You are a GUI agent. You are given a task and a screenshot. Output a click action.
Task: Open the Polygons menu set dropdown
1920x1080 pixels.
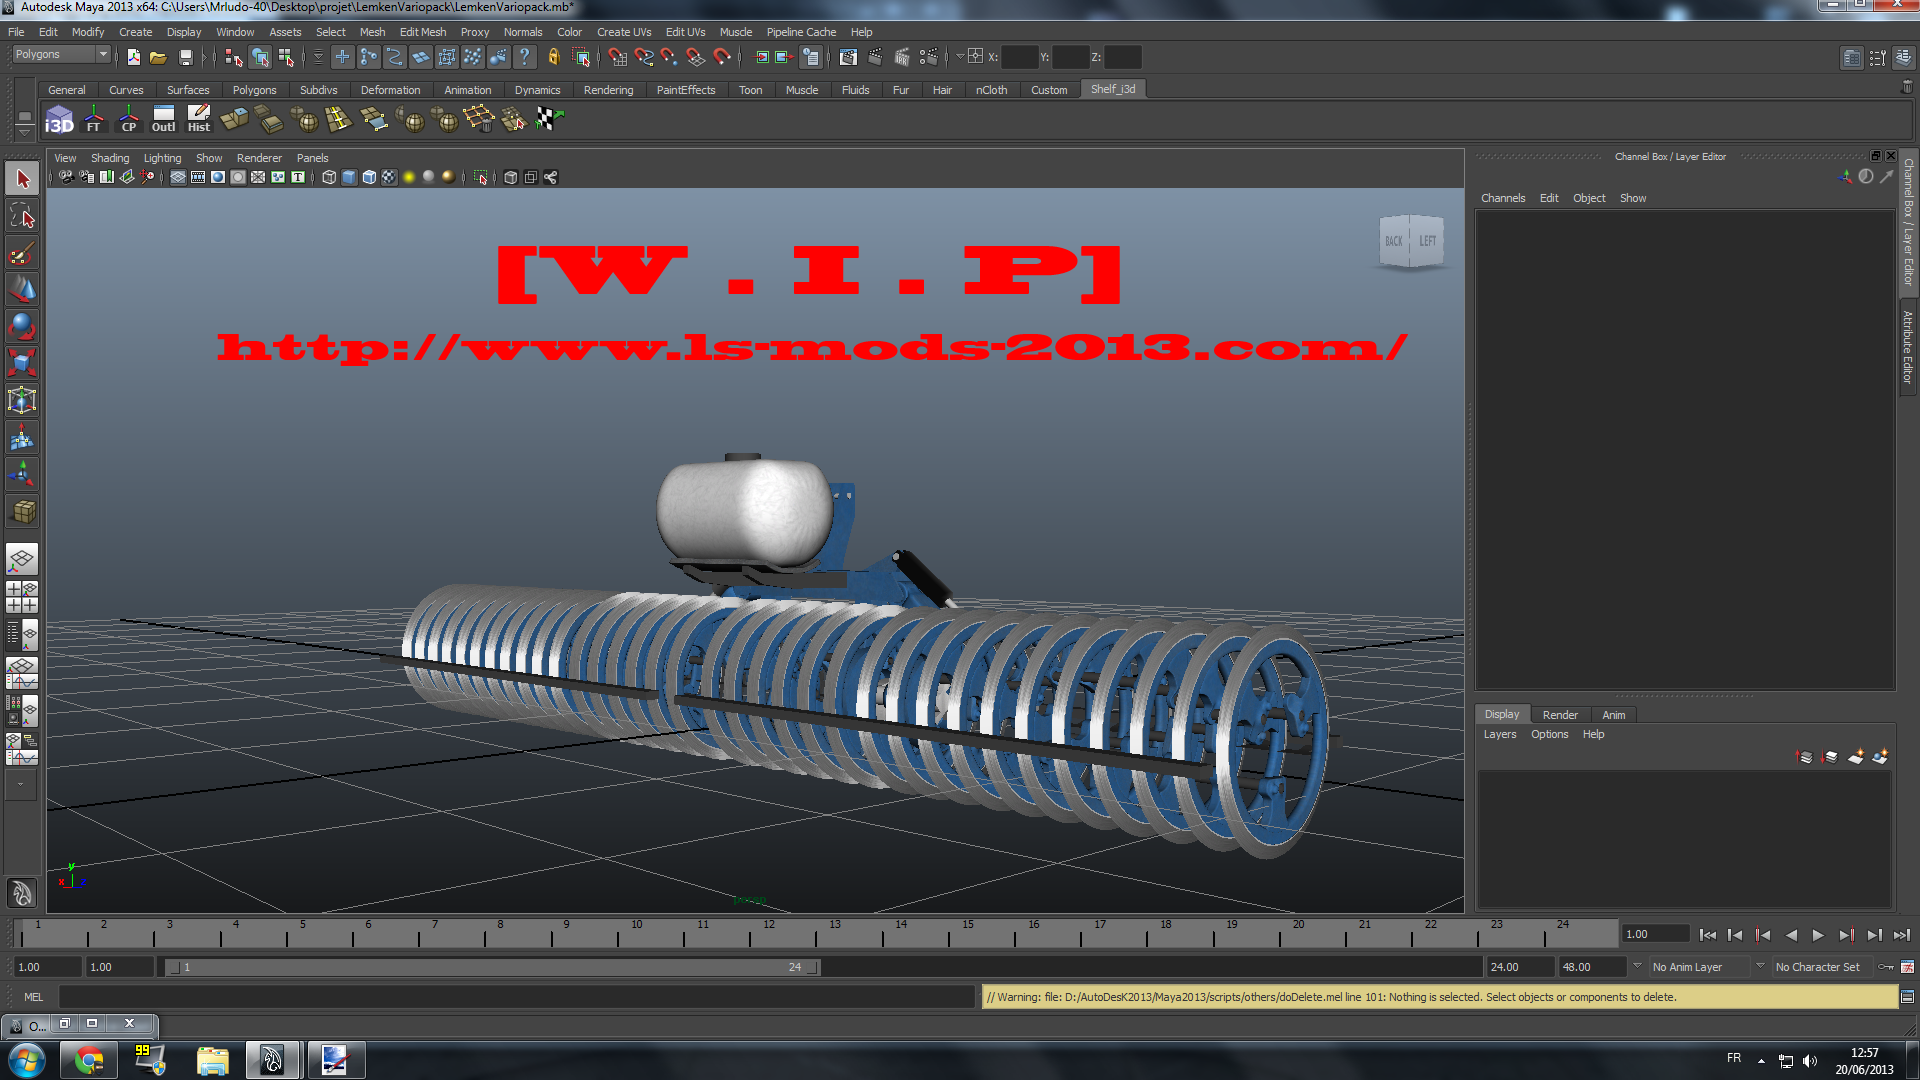tap(60, 55)
